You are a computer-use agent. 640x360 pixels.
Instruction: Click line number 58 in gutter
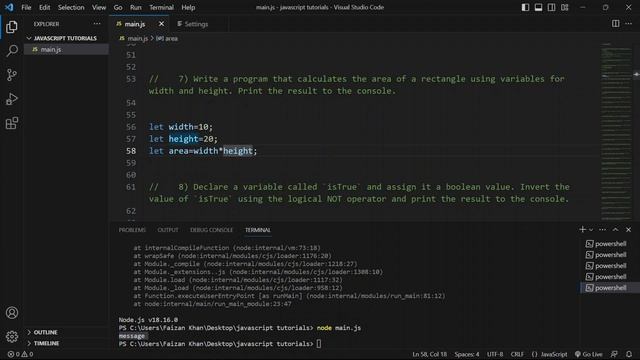point(131,151)
